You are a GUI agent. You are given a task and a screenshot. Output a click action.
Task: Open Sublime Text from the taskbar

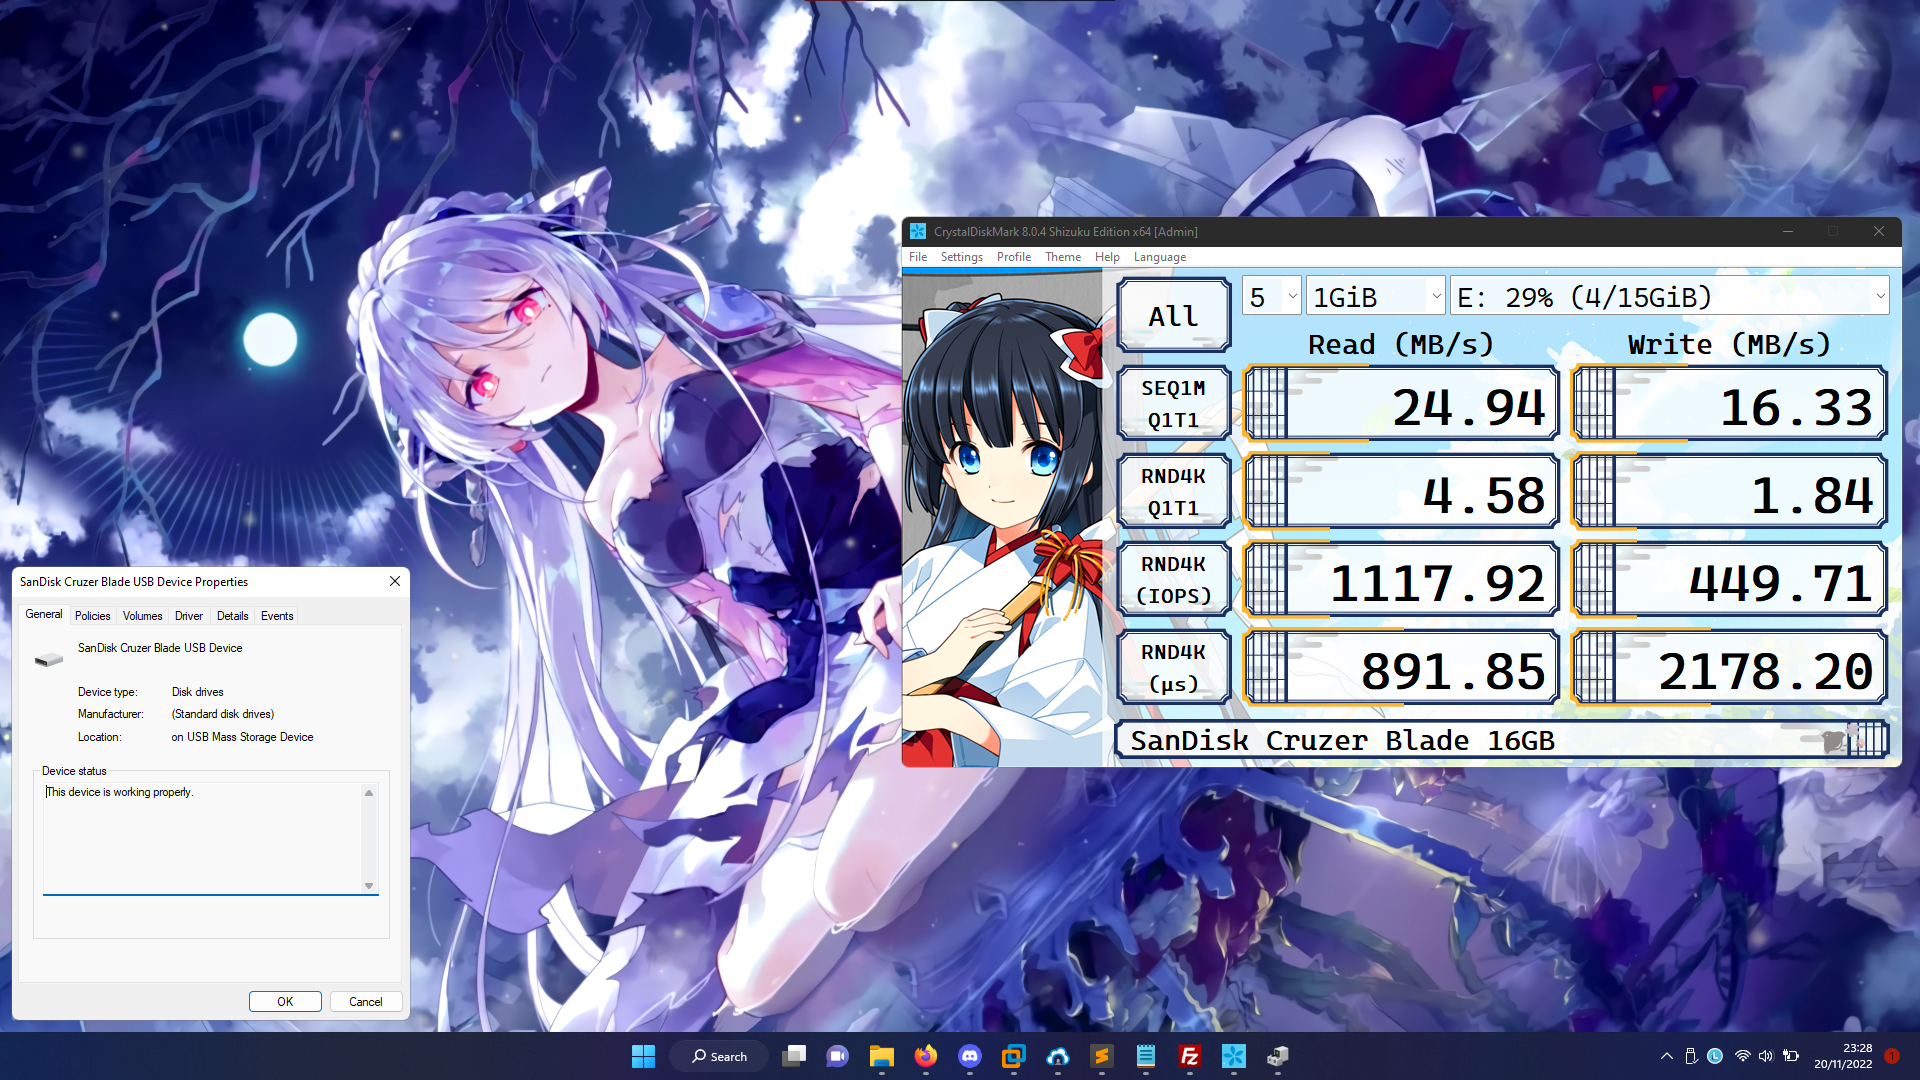coord(1101,1056)
